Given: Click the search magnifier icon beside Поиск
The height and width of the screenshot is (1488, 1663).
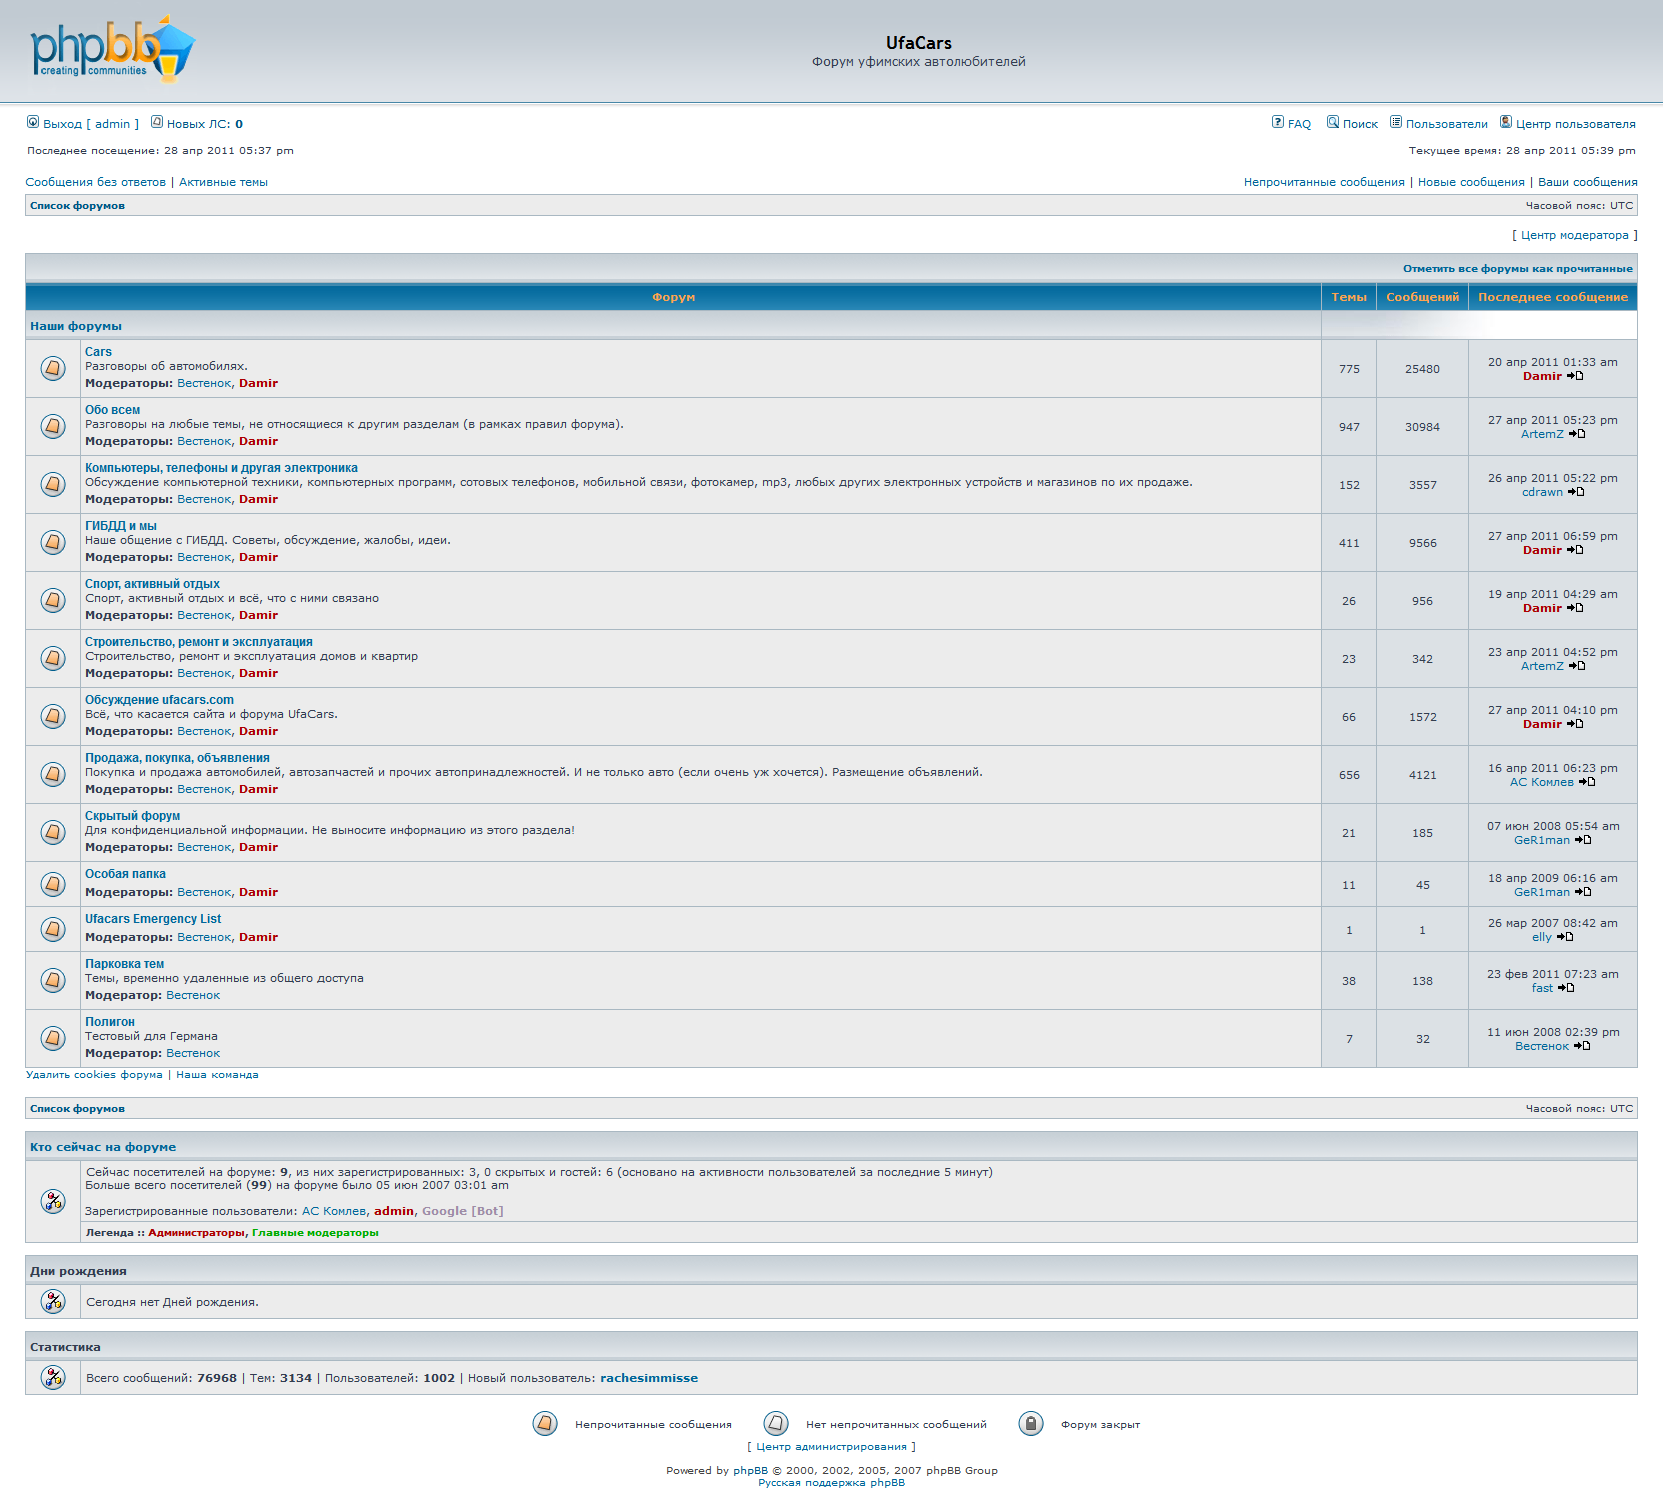Looking at the screenshot, I should [1333, 122].
